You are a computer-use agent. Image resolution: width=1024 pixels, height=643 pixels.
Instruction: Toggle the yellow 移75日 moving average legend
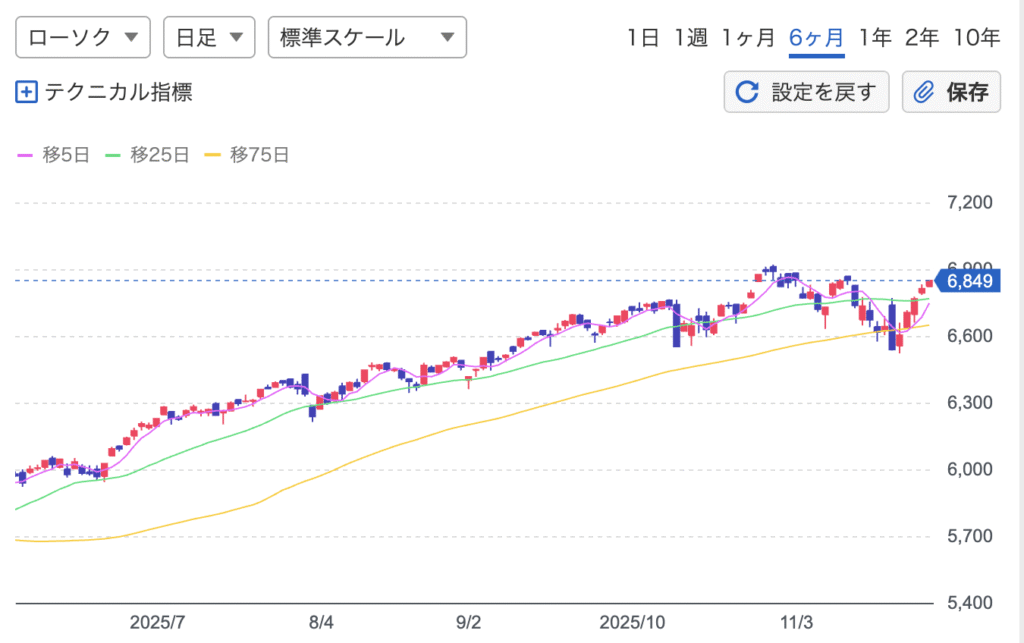(246, 155)
